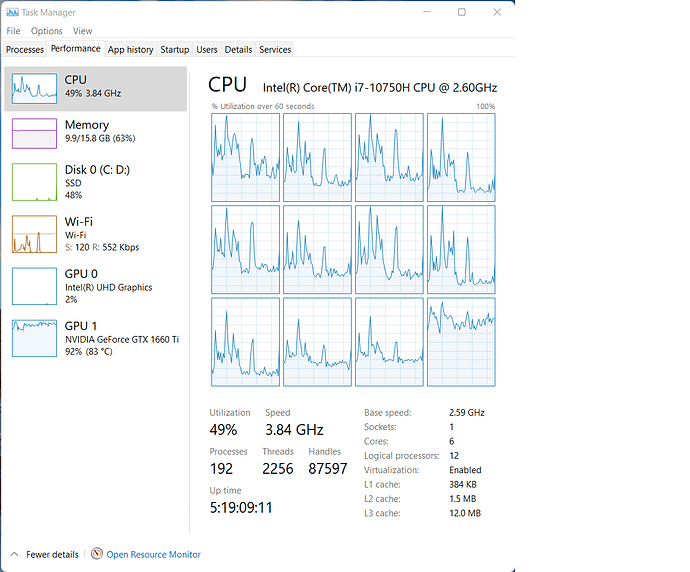Click the Threads count 2256
This screenshot has width=690, height=572.
point(278,469)
